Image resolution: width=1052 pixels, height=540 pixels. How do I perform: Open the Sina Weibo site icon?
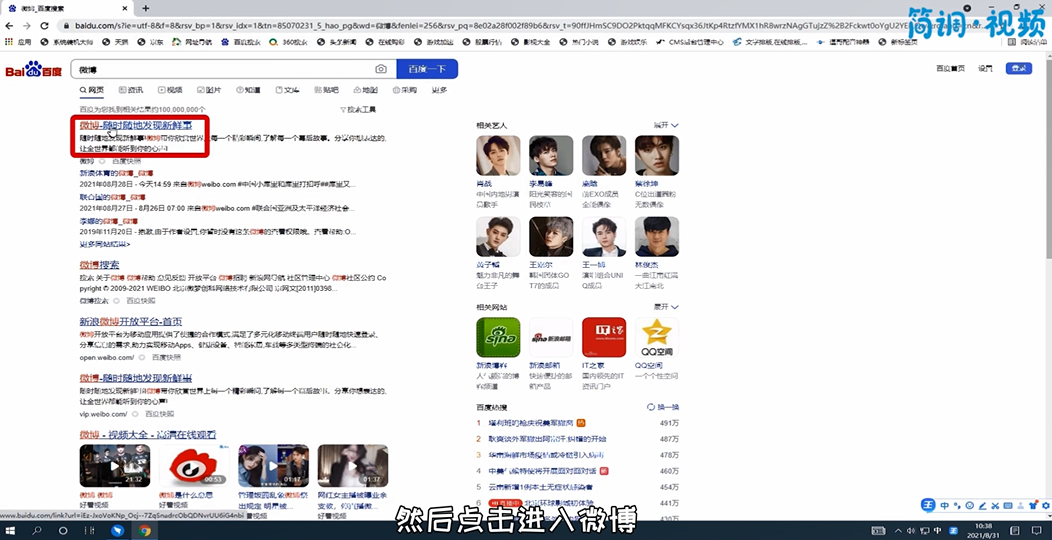pos(498,337)
